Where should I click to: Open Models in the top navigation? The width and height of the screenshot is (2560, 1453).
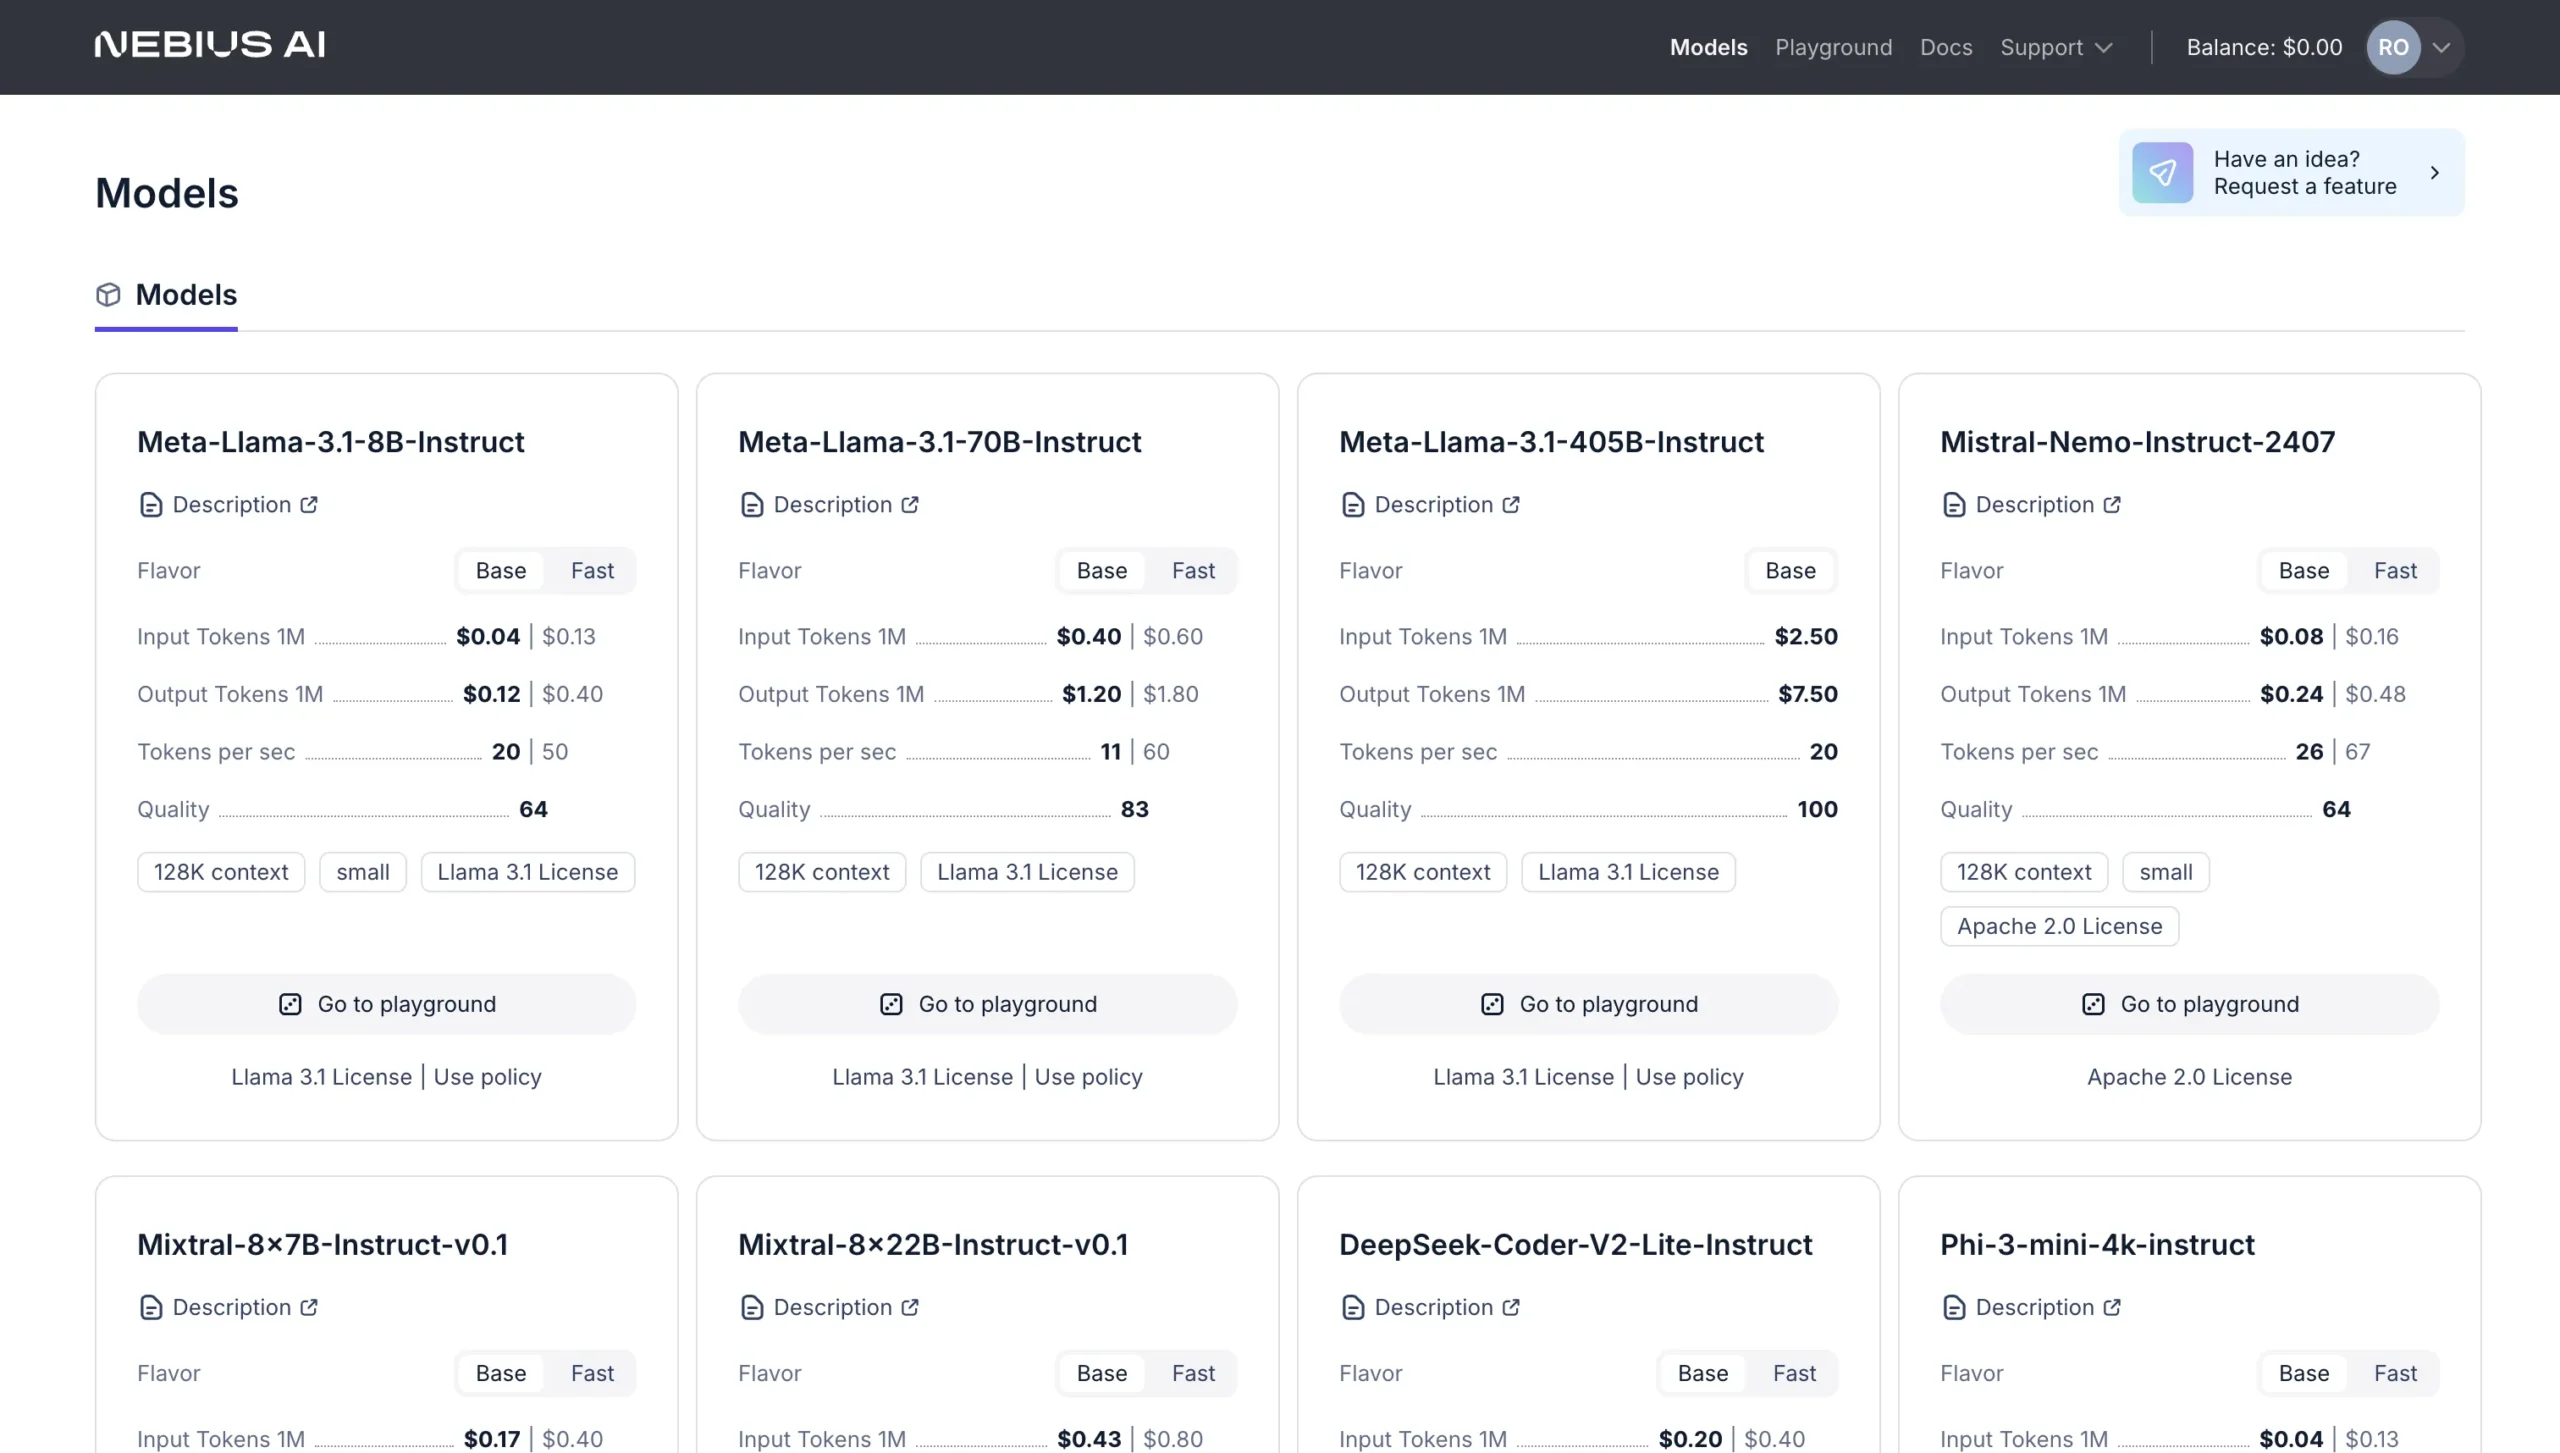(1708, 47)
